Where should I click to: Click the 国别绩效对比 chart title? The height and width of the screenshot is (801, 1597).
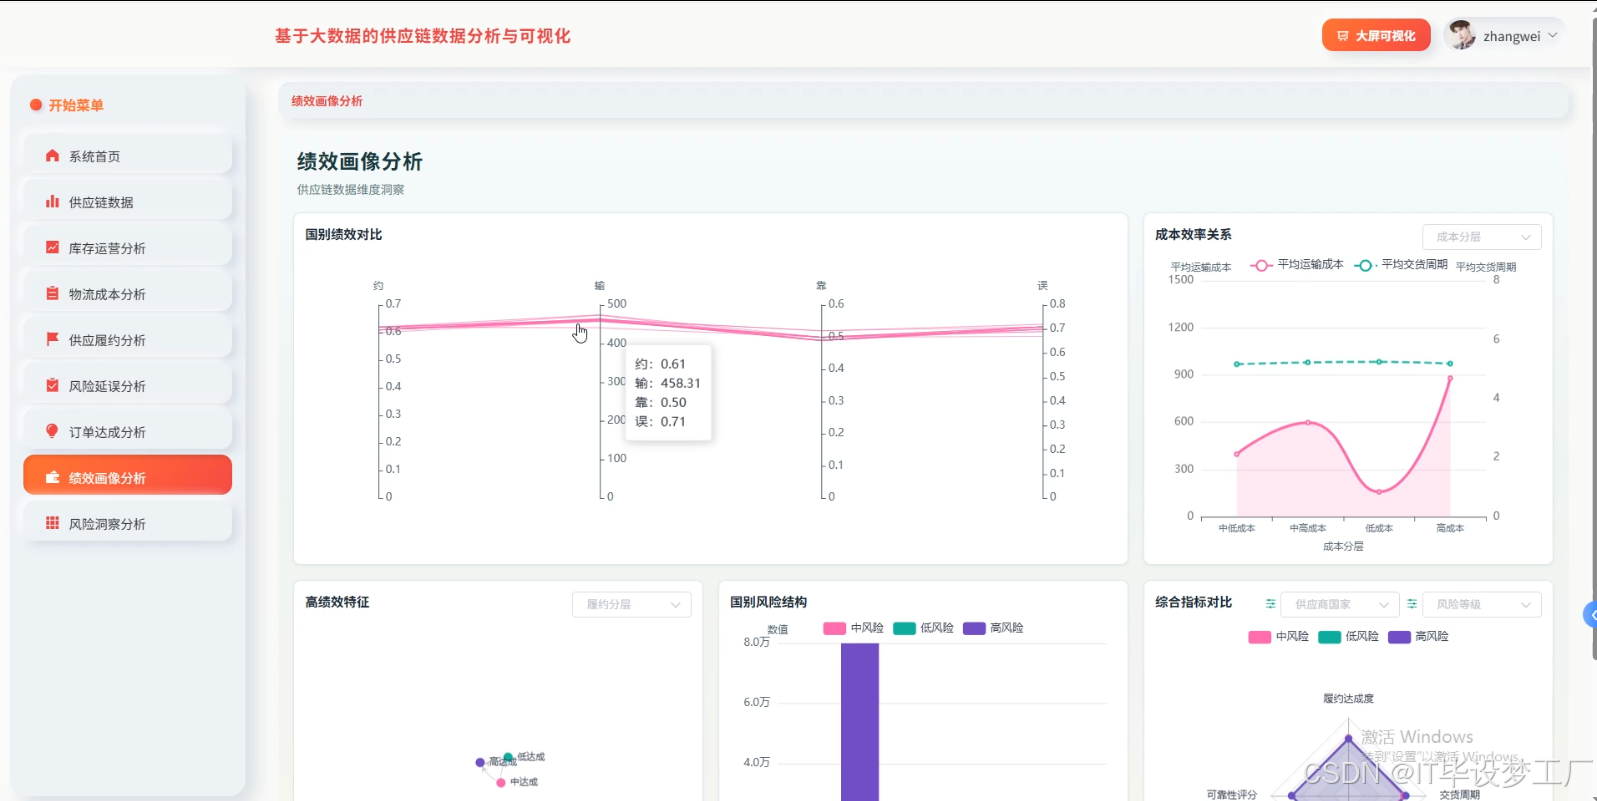coord(344,235)
